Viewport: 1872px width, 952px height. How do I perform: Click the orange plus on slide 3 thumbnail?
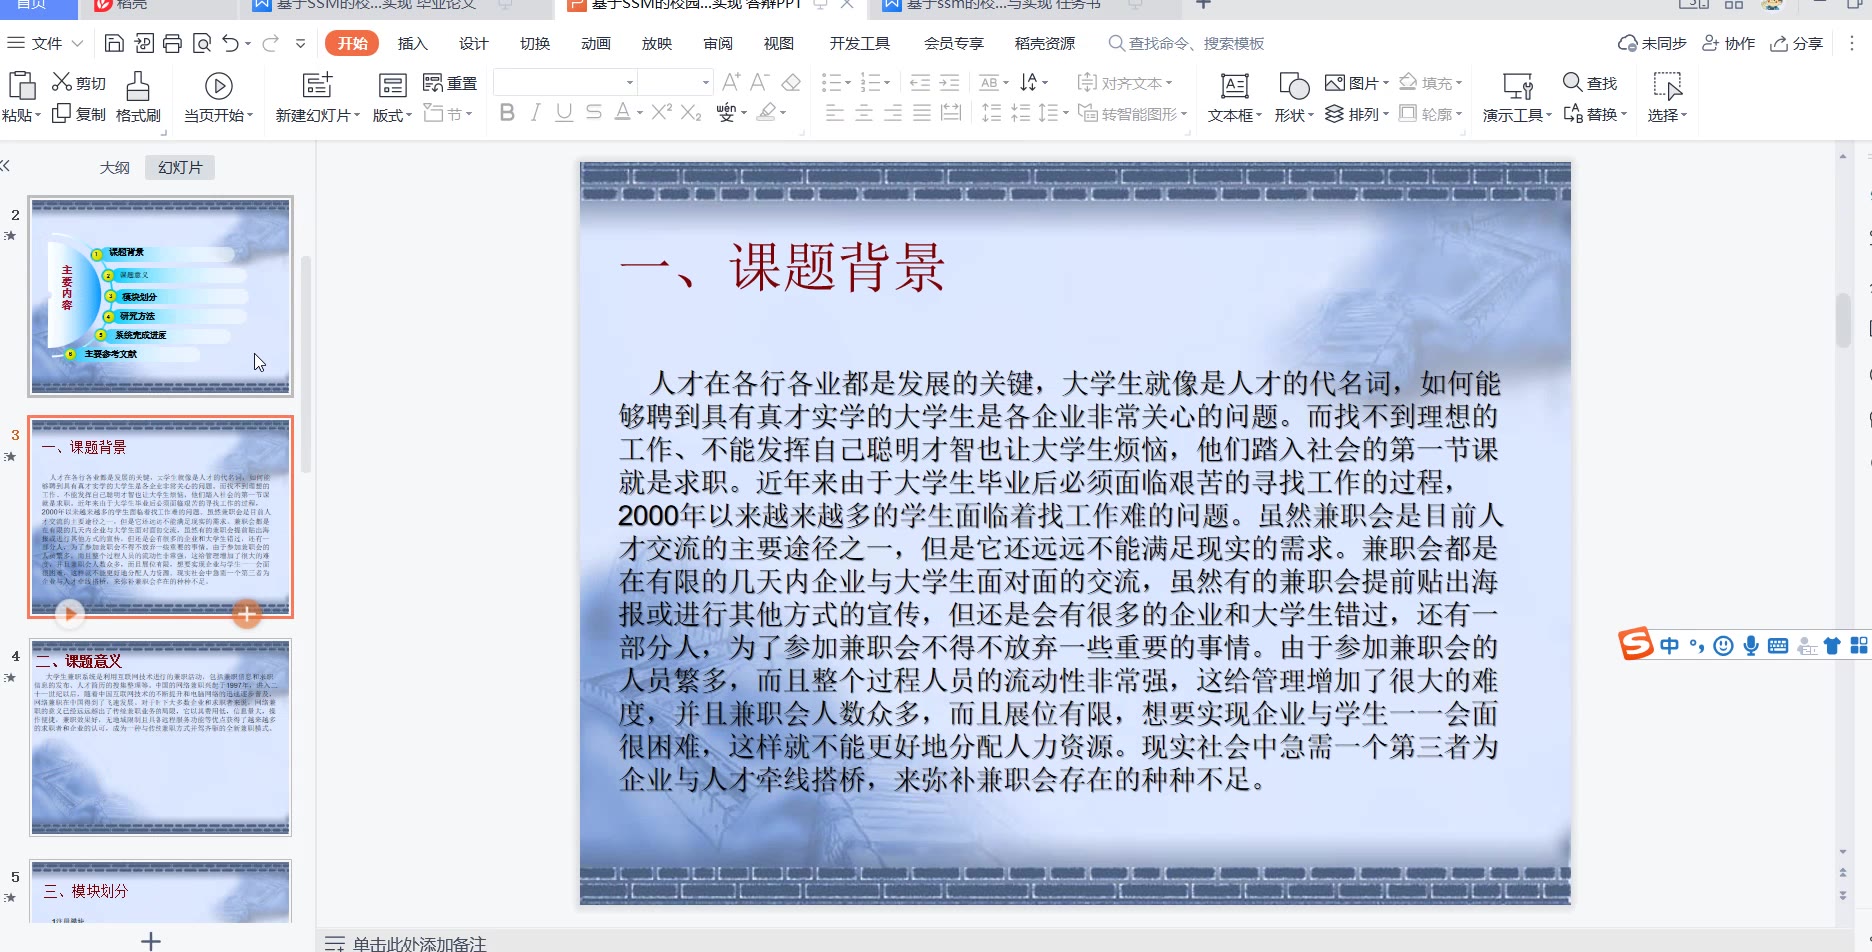pyautogui.click(x=246, y=613)
